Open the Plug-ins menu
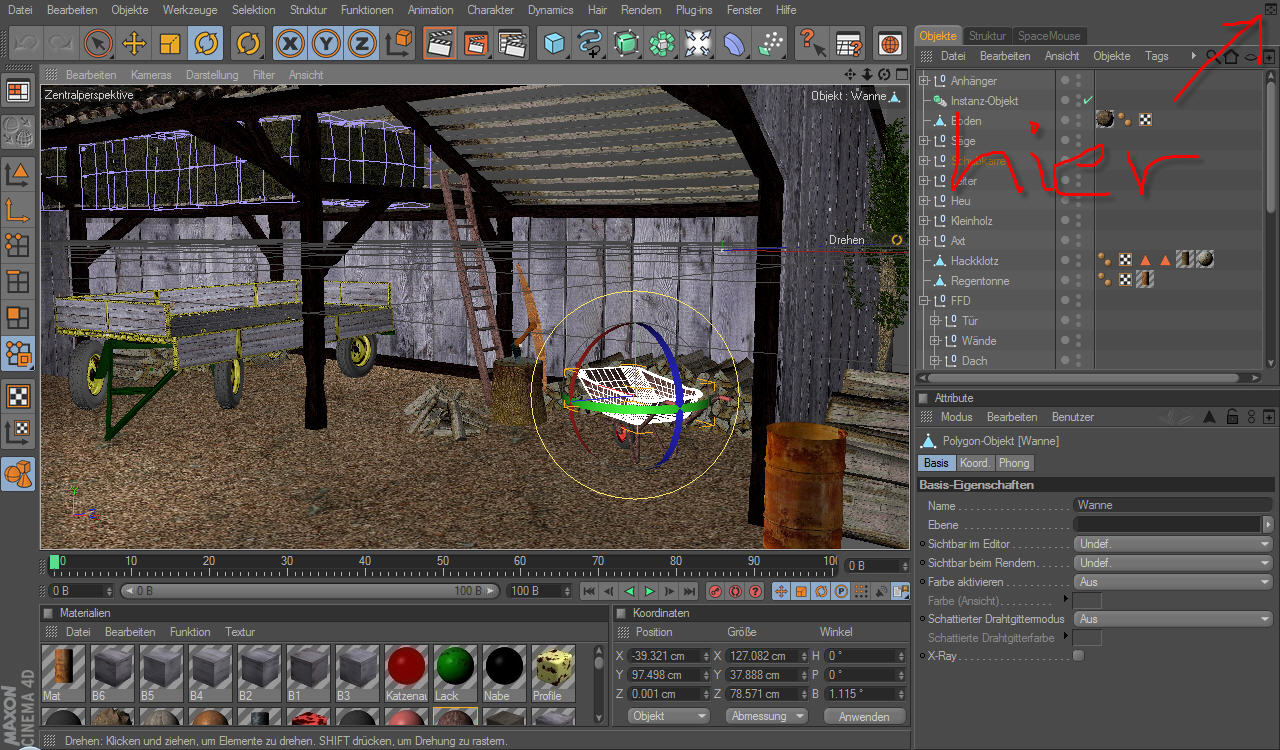Viewport: 1280px width, 750px height. pos(695,10)
